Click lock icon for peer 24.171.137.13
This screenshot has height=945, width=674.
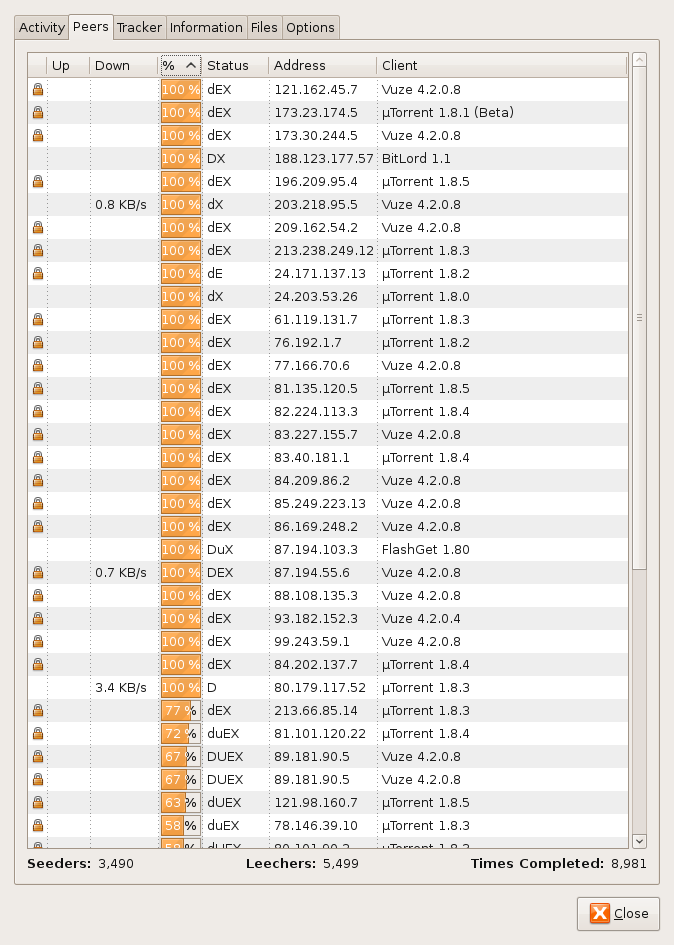(x=38, y=274)
